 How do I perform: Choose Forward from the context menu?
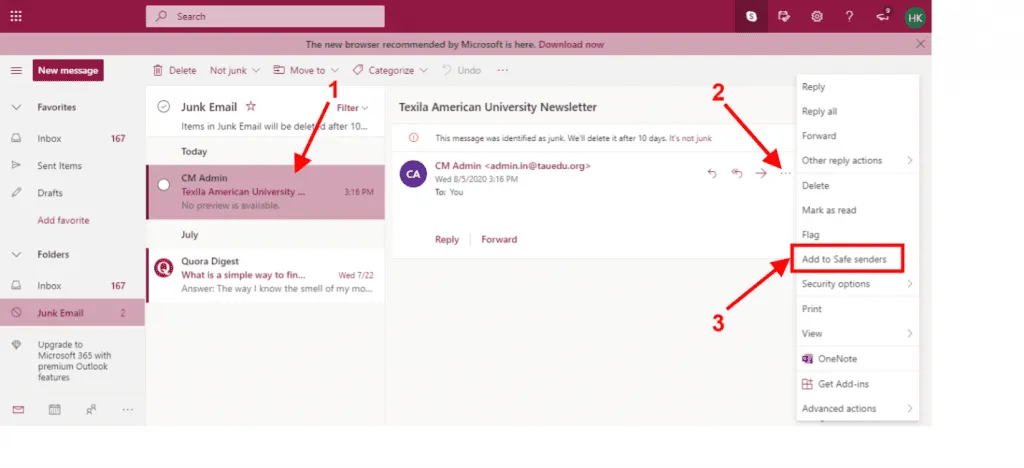[x=857, y=136]
